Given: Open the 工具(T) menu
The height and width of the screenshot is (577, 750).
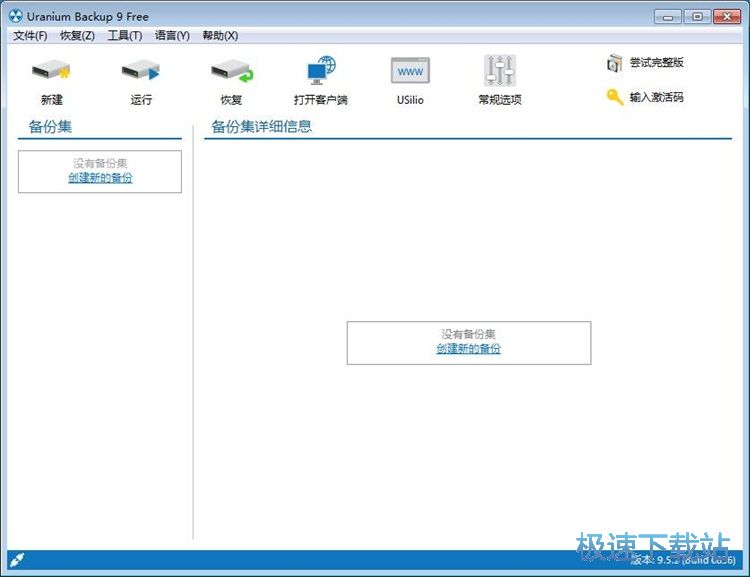Looking at the screenshot, I should point(125,35).
